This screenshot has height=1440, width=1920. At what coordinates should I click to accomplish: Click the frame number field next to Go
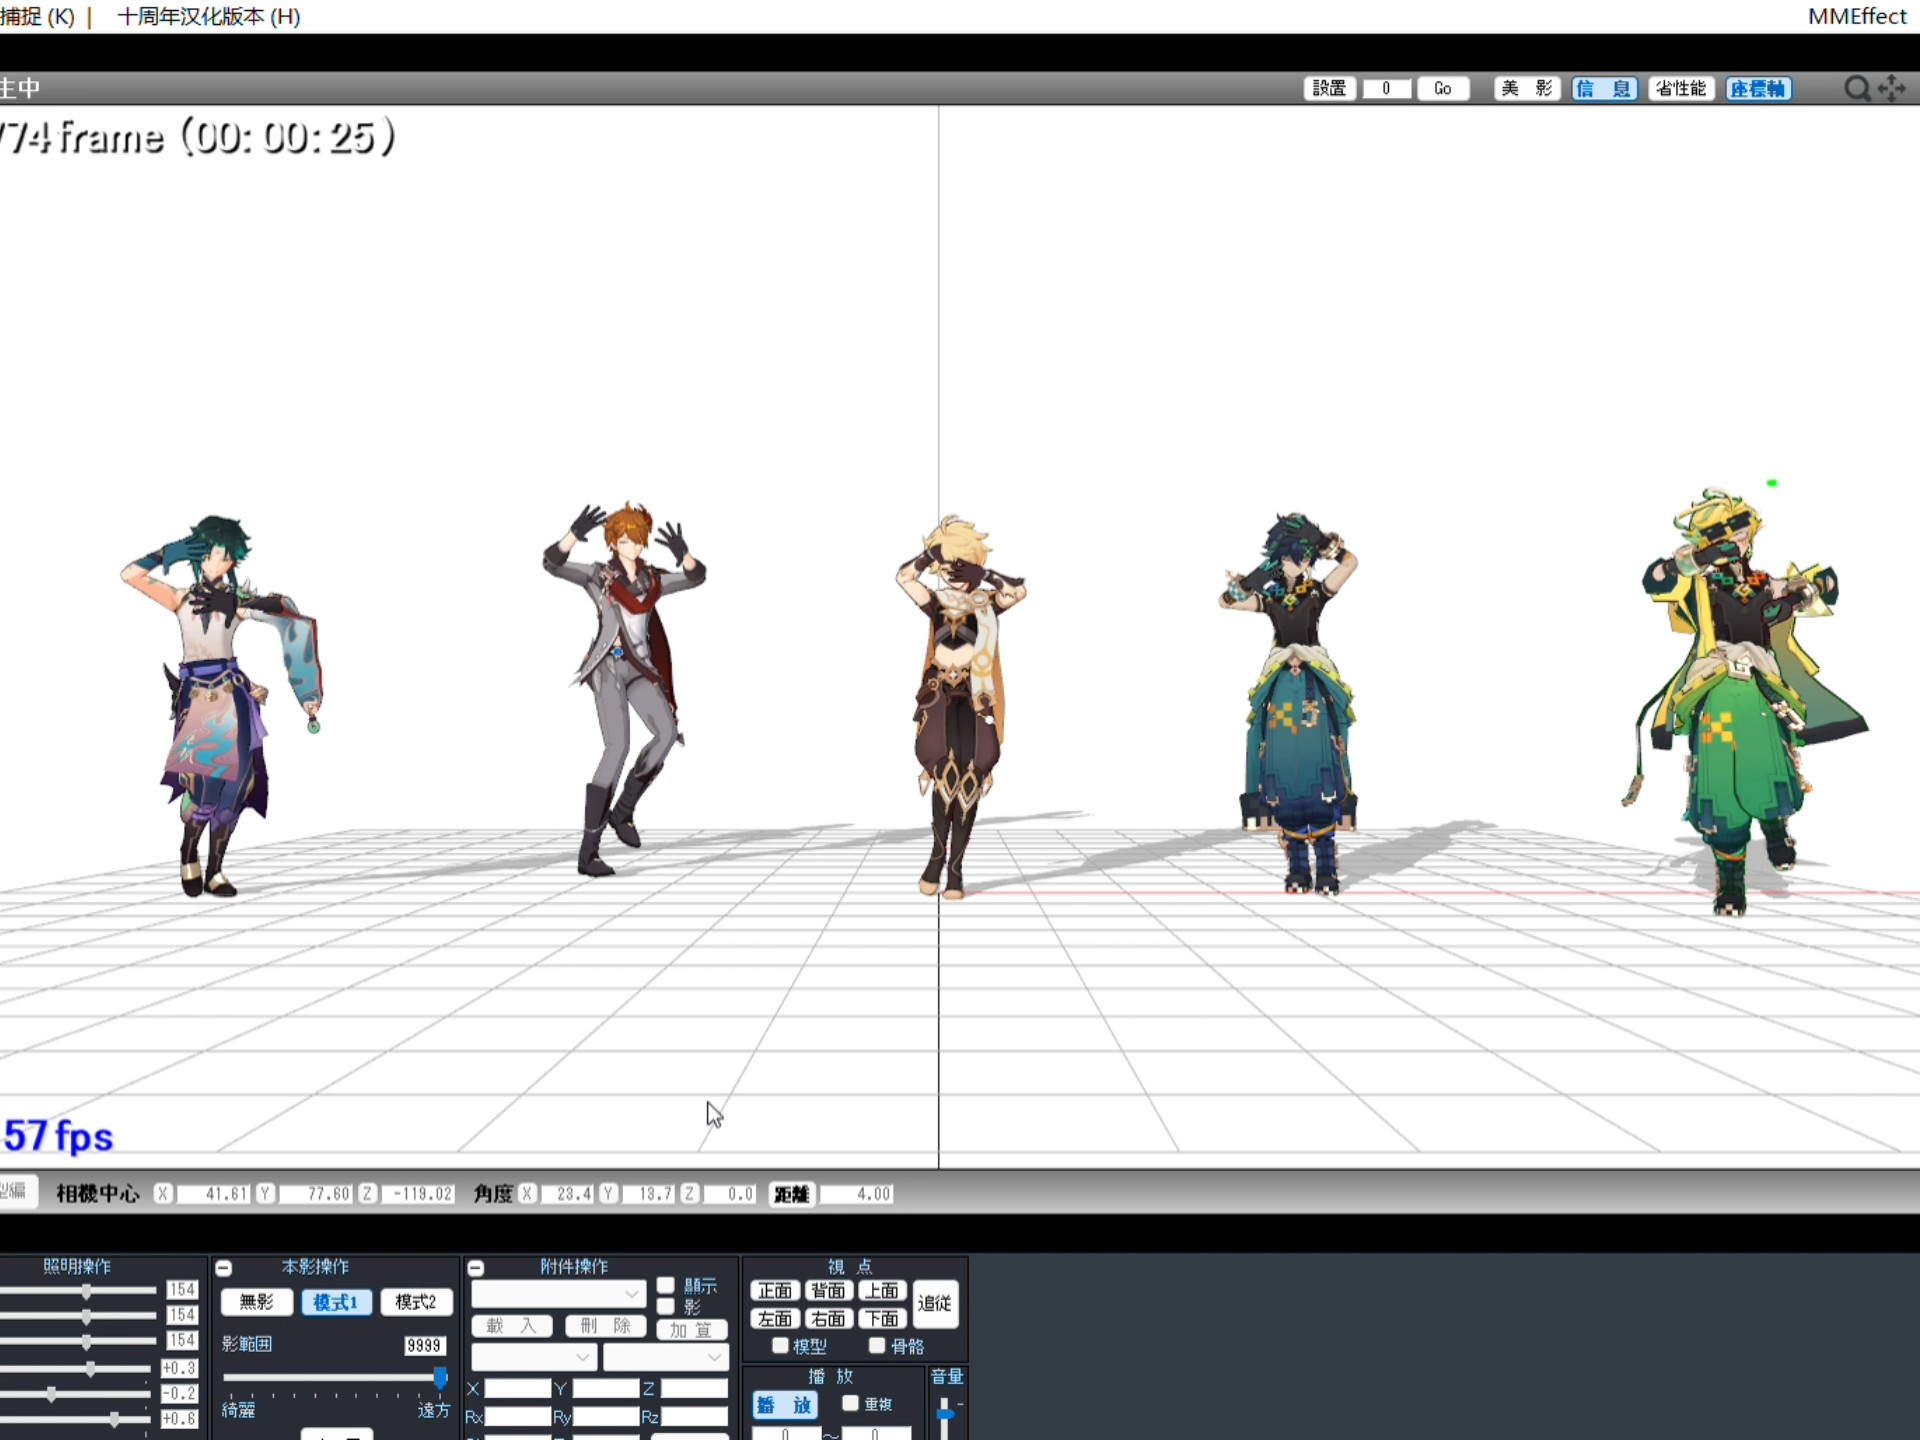pyautogui.click(x=1386, y=88)
